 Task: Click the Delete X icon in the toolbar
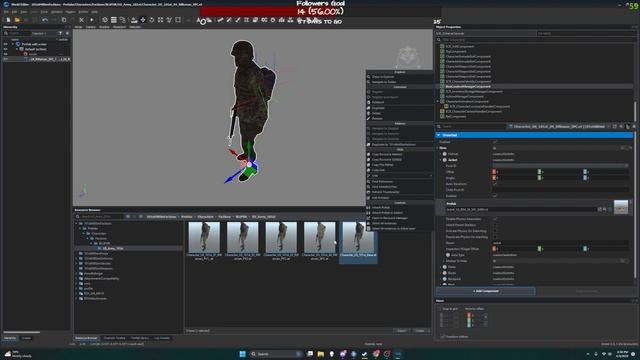81,20
